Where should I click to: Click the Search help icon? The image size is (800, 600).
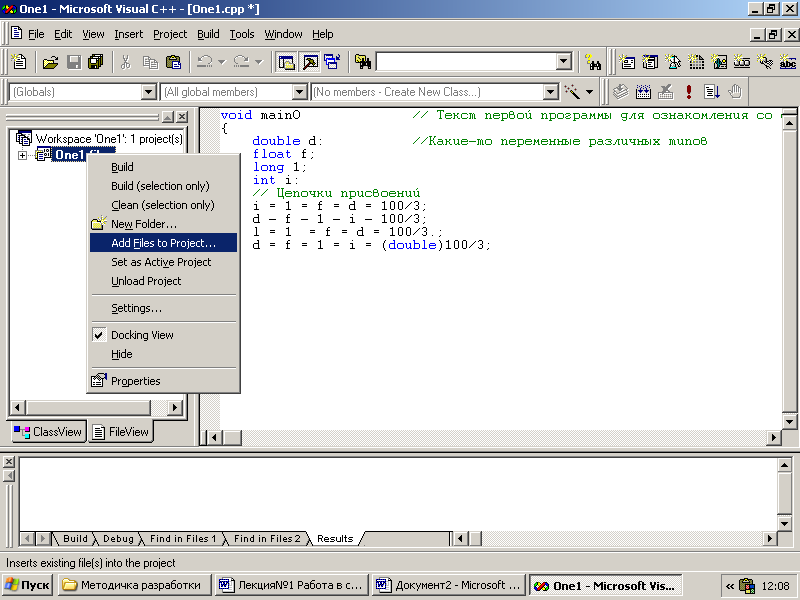[593, 62]
